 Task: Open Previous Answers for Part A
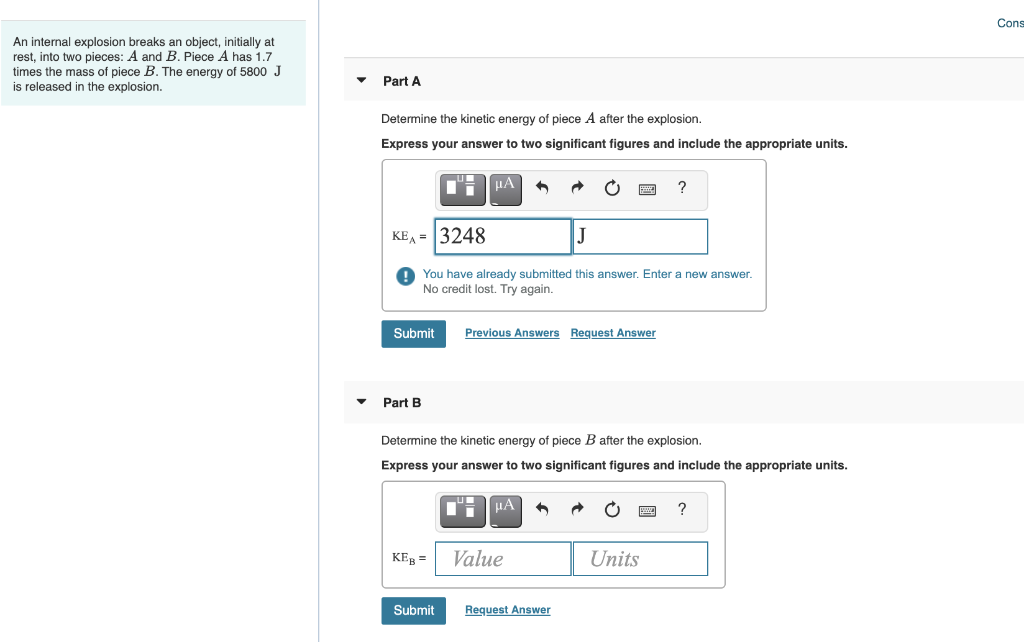512,332
